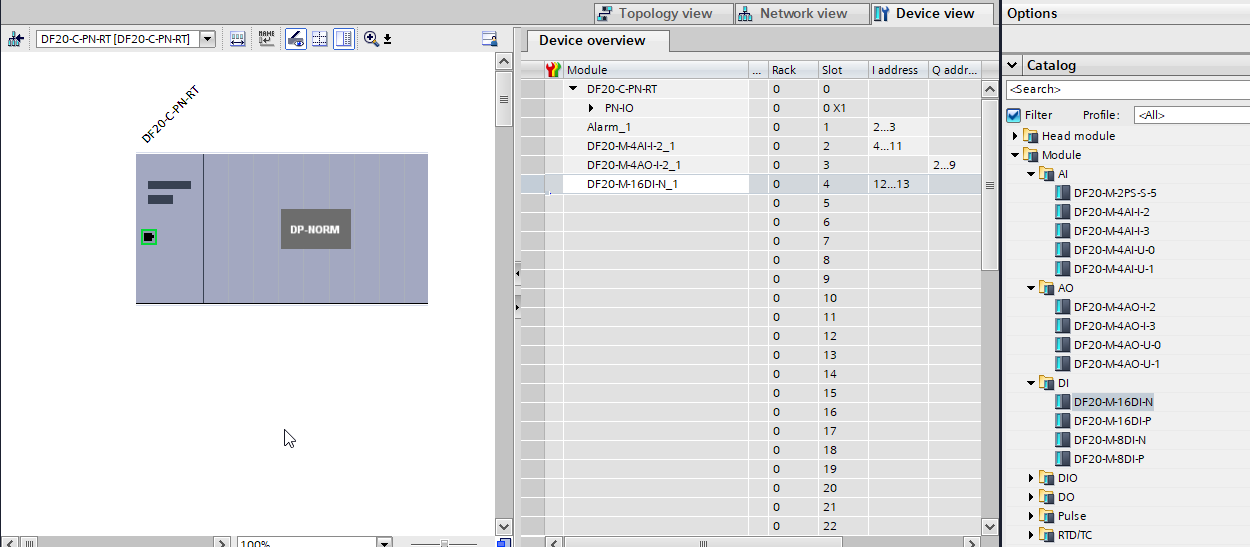Toggle the show page breaks button
Image resolution: width=1250 pixels, height=547 pixels.
[320, 39]
